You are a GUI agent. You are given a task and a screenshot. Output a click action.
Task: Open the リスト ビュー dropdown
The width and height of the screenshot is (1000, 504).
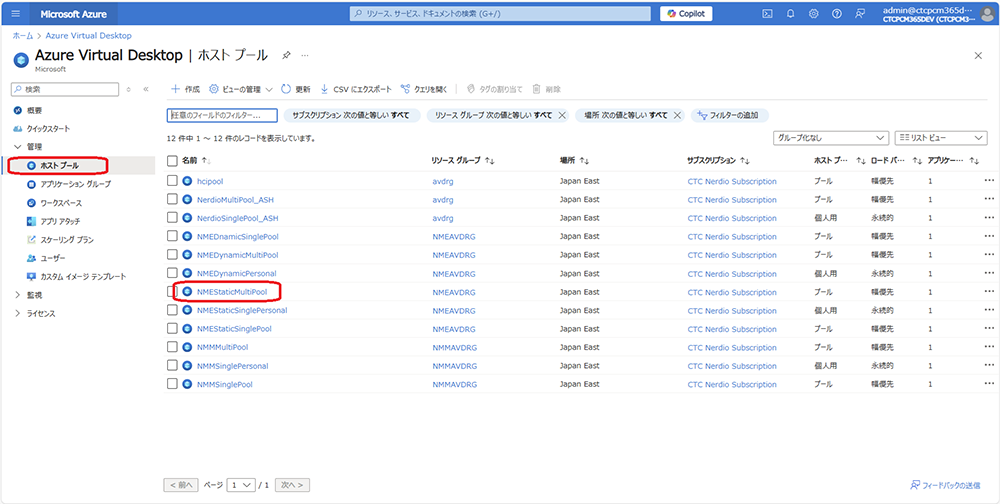(941, 137)
